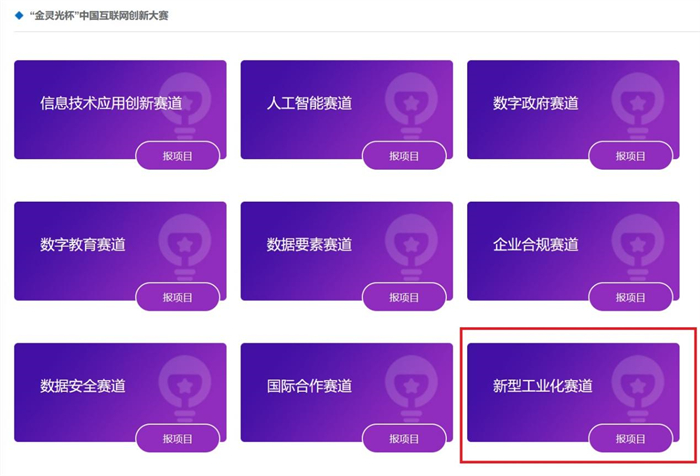Click 报项目 on 数据要素赛道 card
This screenshot has width=700, height=476.
click(404, 297)
